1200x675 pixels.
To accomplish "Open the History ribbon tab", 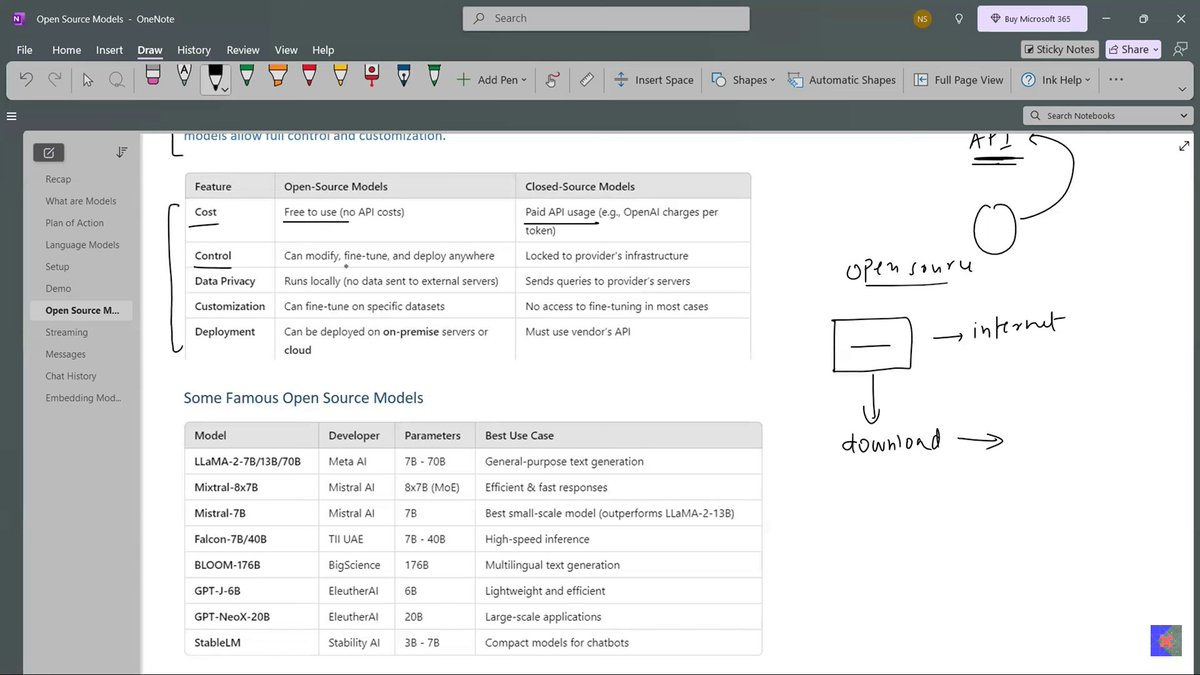I will [193, 49].
